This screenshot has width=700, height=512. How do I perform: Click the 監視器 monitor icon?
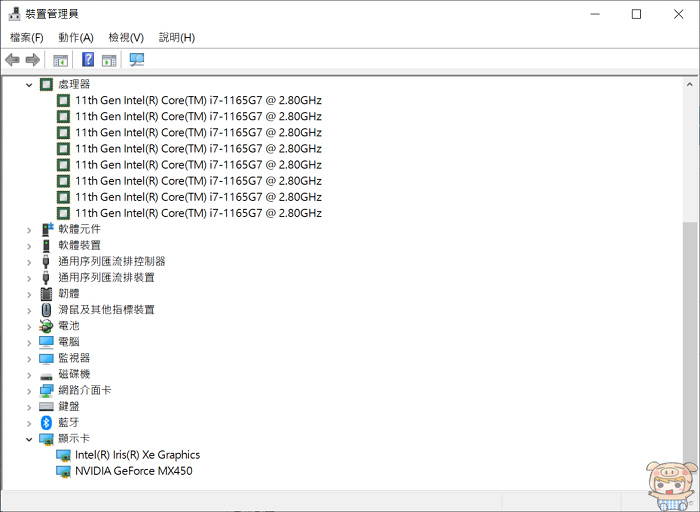click(x=46, y=358)
